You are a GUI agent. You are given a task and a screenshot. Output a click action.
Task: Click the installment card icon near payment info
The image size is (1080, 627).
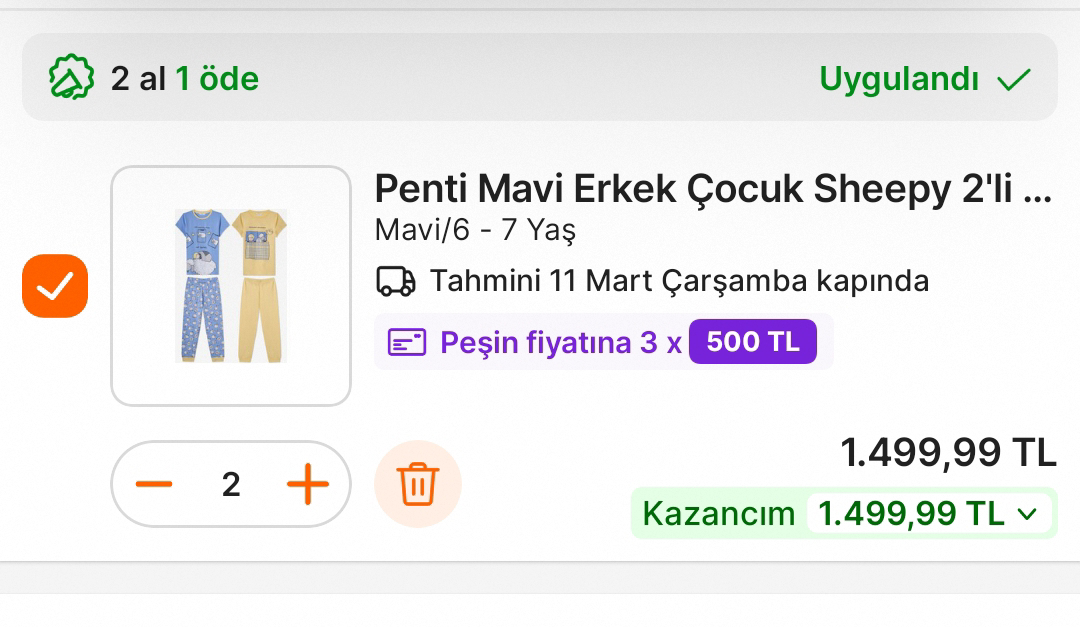click(406, 341)
